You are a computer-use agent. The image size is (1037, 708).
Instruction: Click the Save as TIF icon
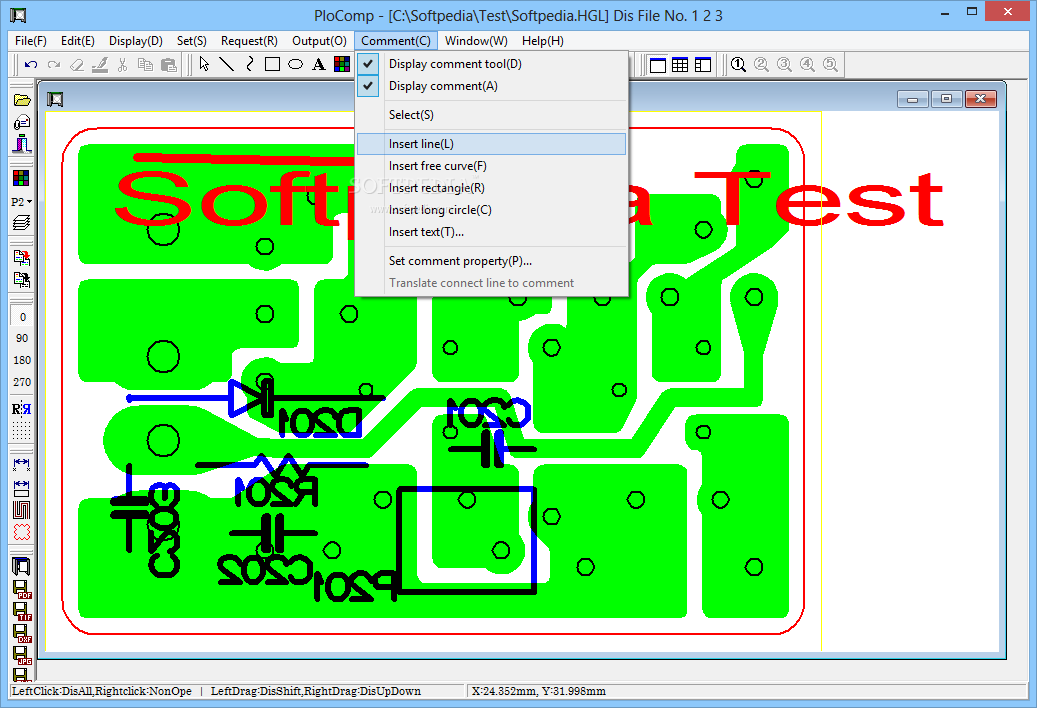(22, 611)
